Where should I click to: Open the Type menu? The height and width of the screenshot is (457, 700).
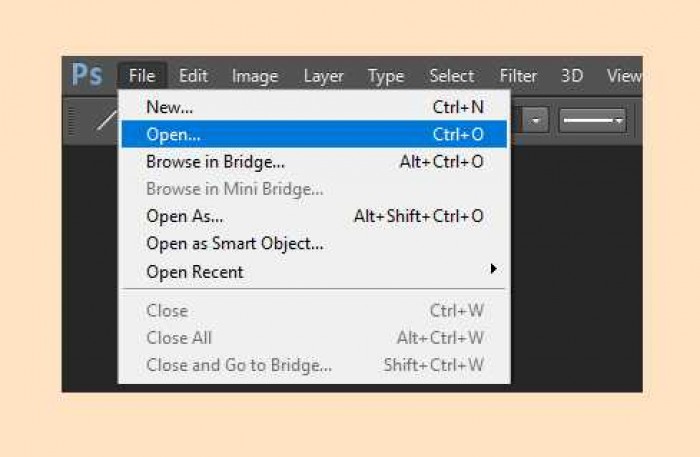click(x=386, y=76)
